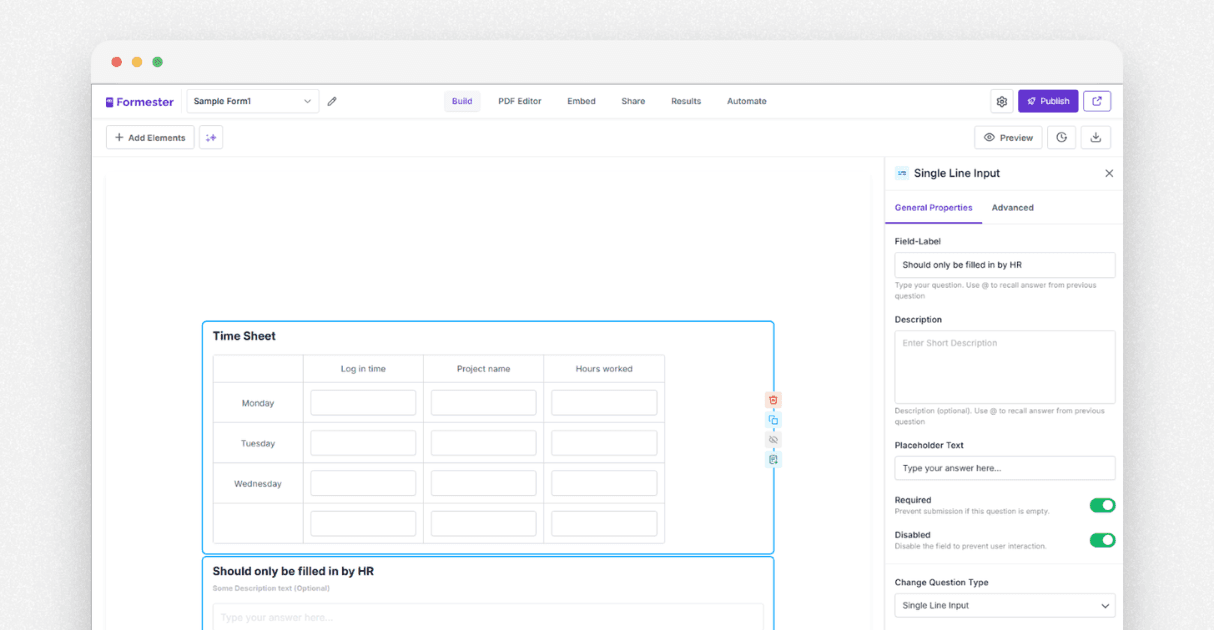The height and width of the screenshot is (630, 1214).
Task: Open the Sample Form1 dropdown
Action: click(252, 101)
